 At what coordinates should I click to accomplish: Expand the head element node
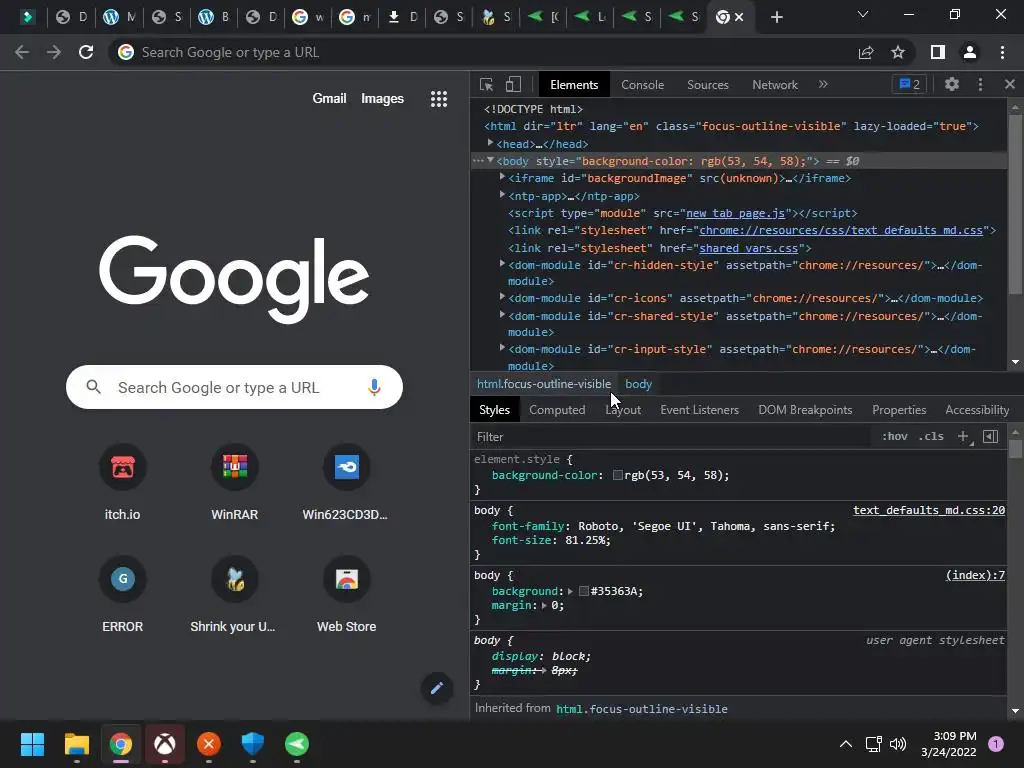click(x=490, y=143)
